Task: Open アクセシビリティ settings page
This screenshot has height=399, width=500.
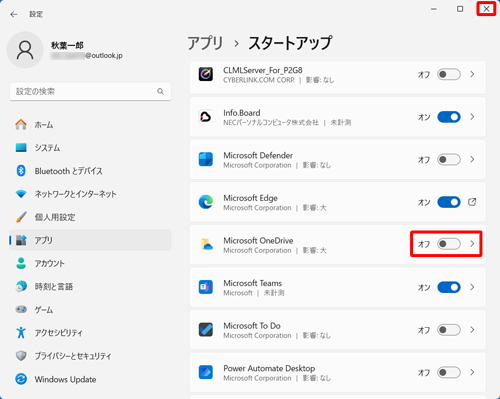Action: coord(90,333)
